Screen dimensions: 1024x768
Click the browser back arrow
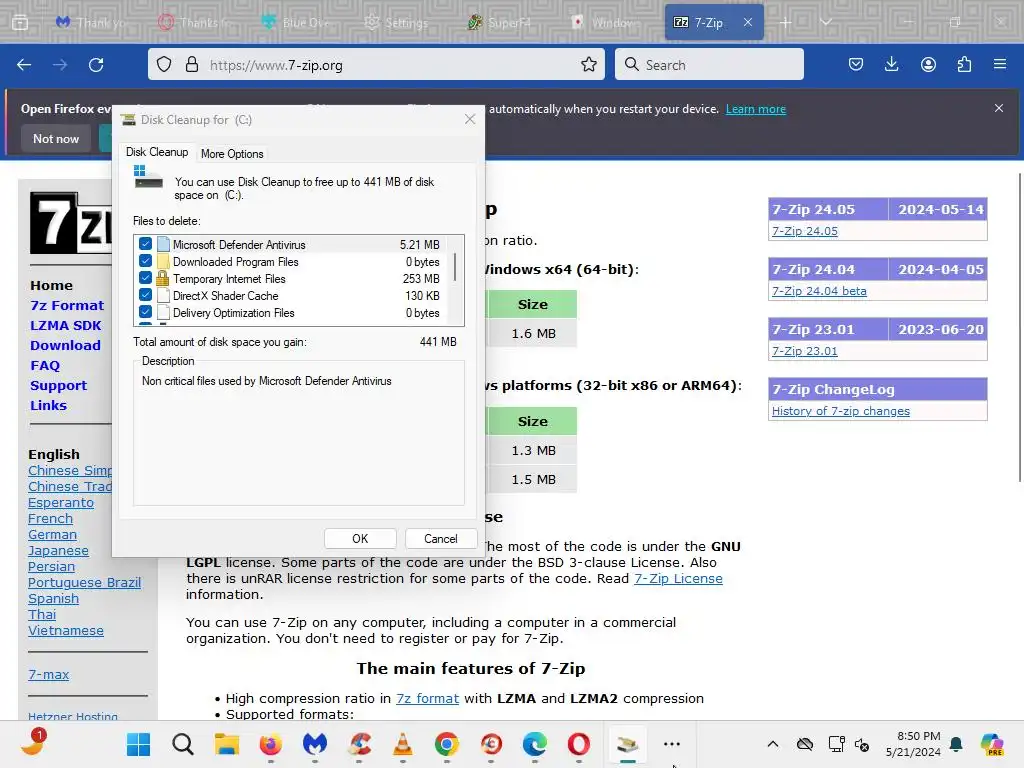pos(24,65)
